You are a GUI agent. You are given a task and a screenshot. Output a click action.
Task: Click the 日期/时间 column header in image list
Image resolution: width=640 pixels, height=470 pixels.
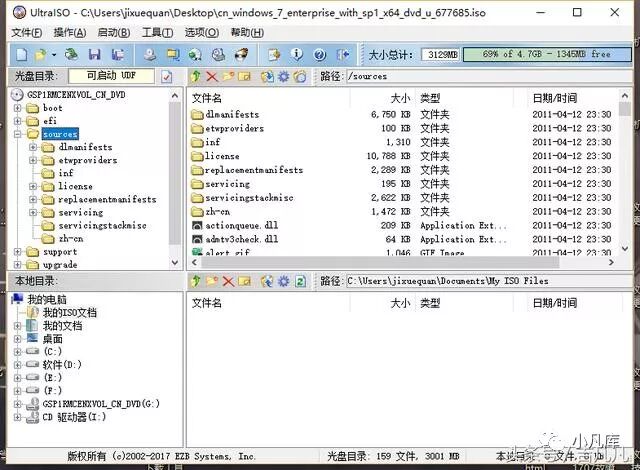coord(555,98)
